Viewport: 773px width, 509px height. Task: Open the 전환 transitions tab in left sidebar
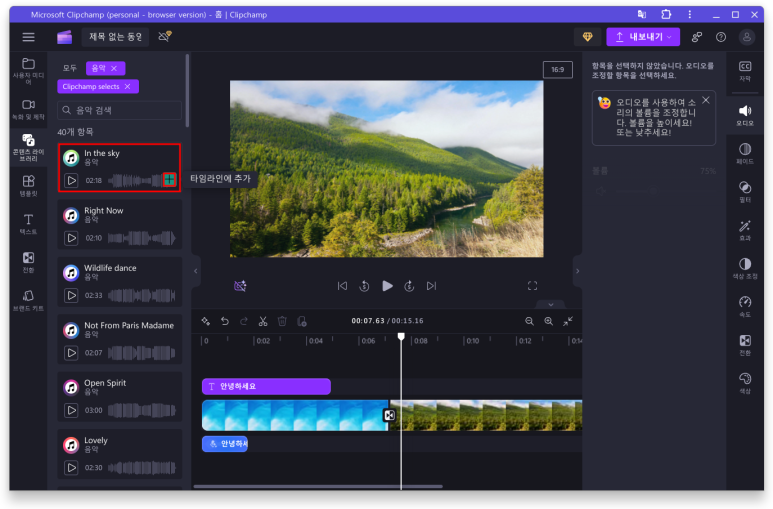click(28, 262)
